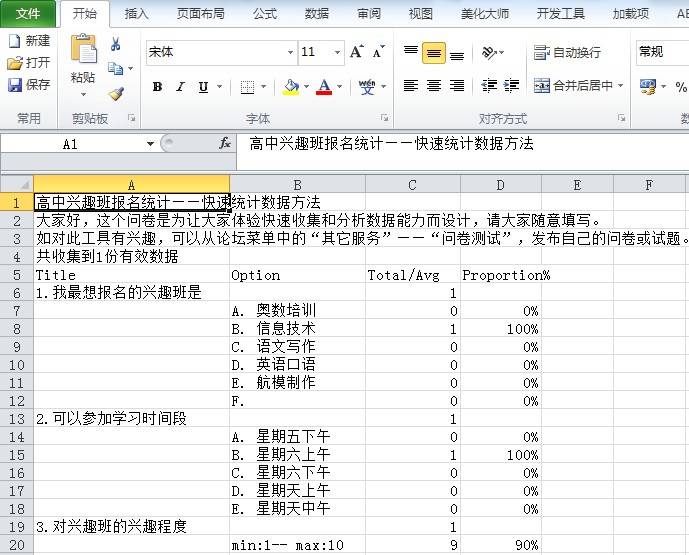
Task: Open Font group dialog launcher
Action: point(384,118)
